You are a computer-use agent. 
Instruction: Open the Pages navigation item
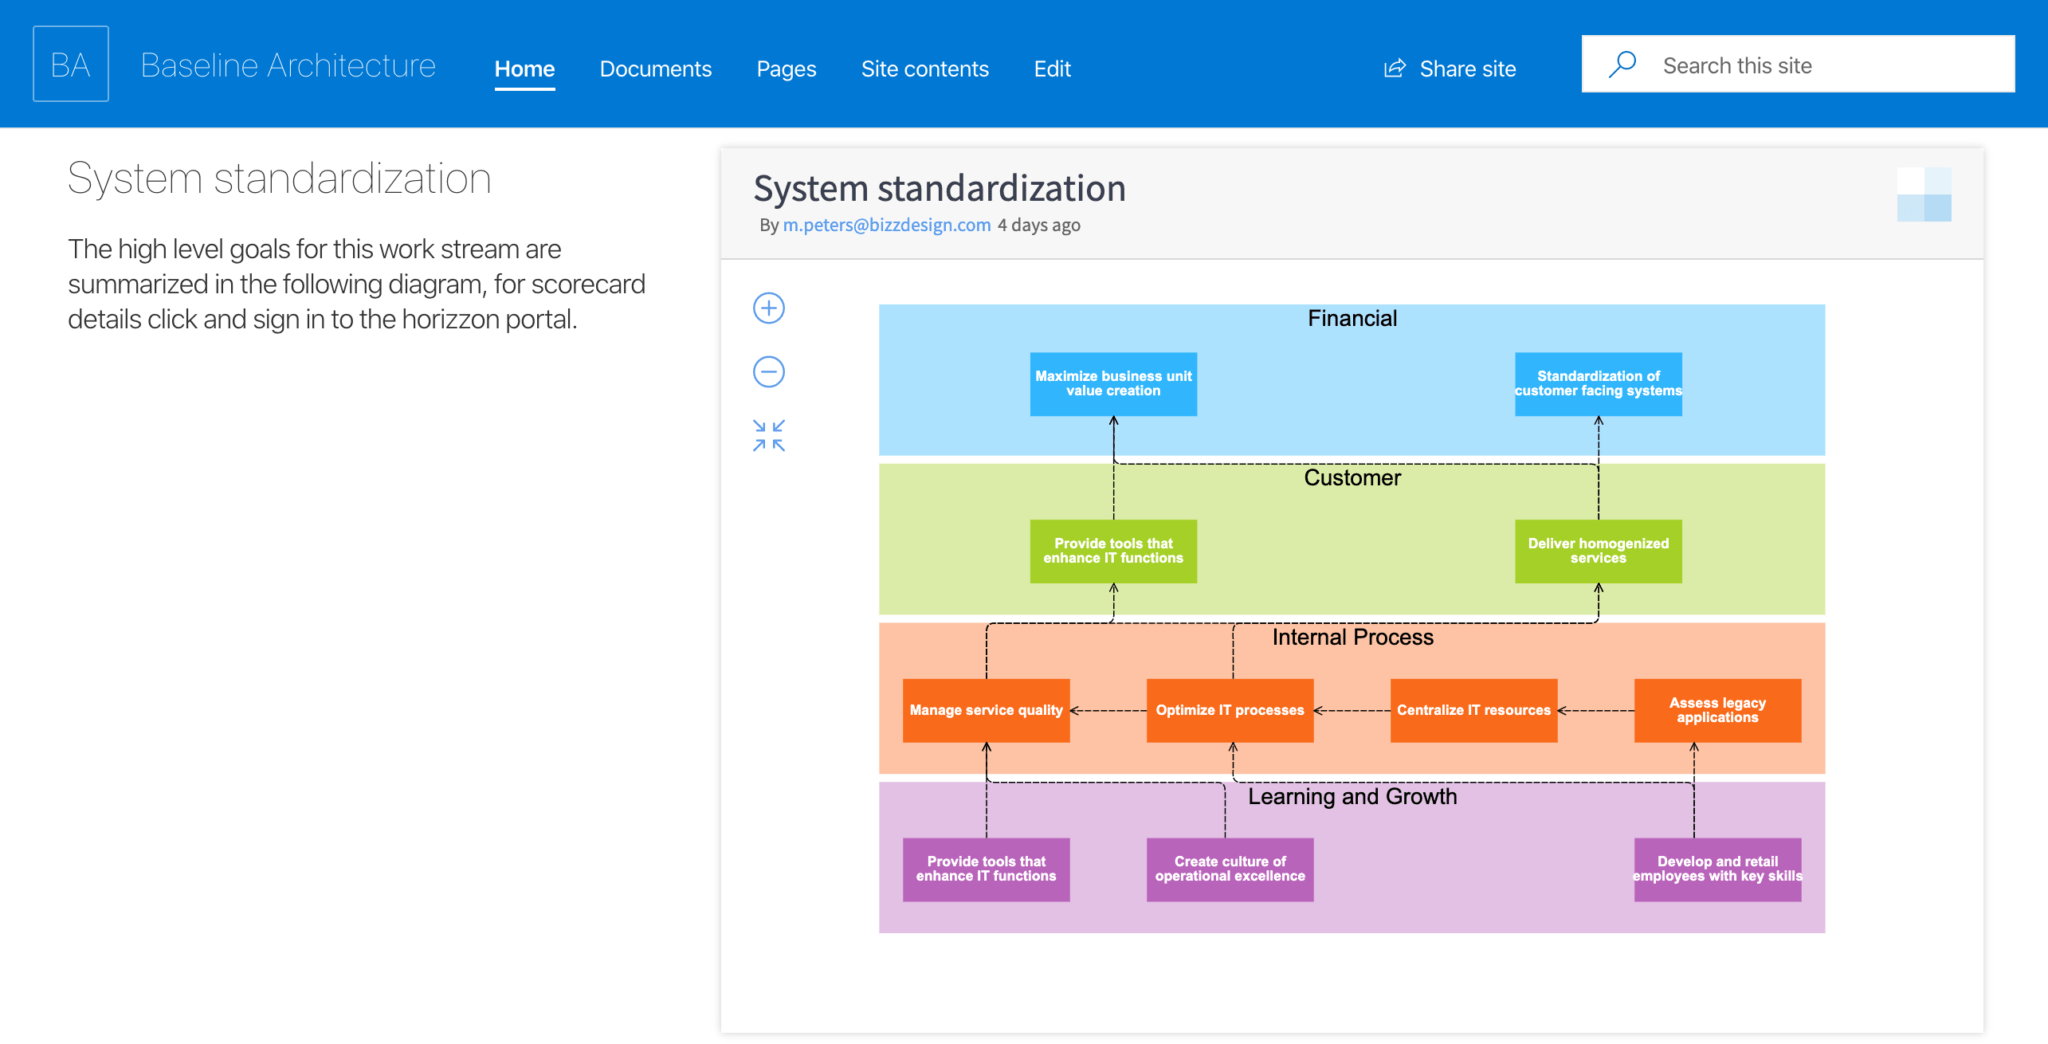pos(786,69)
